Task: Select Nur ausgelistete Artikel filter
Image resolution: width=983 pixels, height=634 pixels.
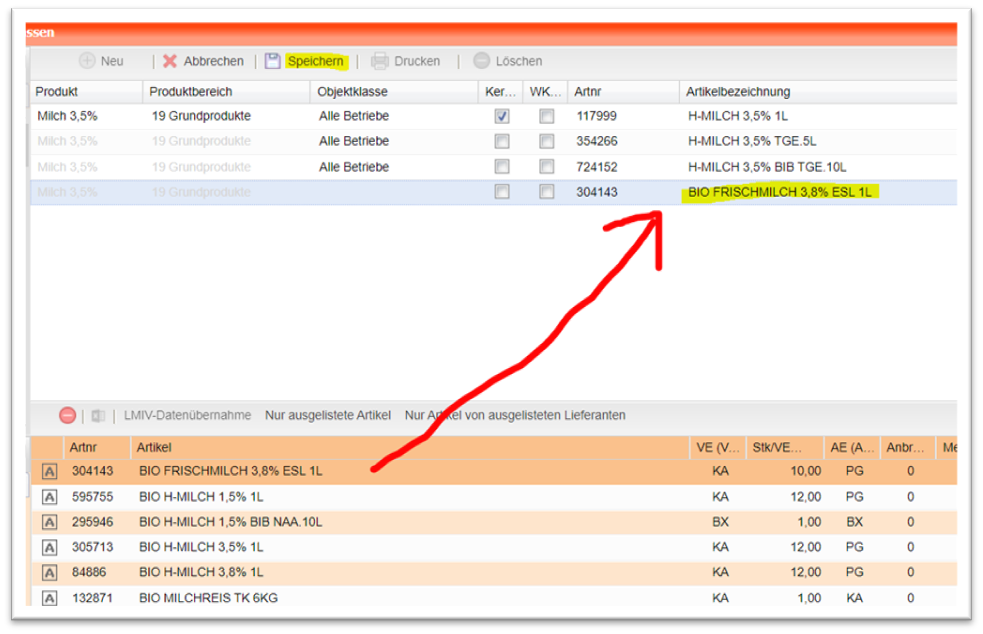Action: [327, 415]
